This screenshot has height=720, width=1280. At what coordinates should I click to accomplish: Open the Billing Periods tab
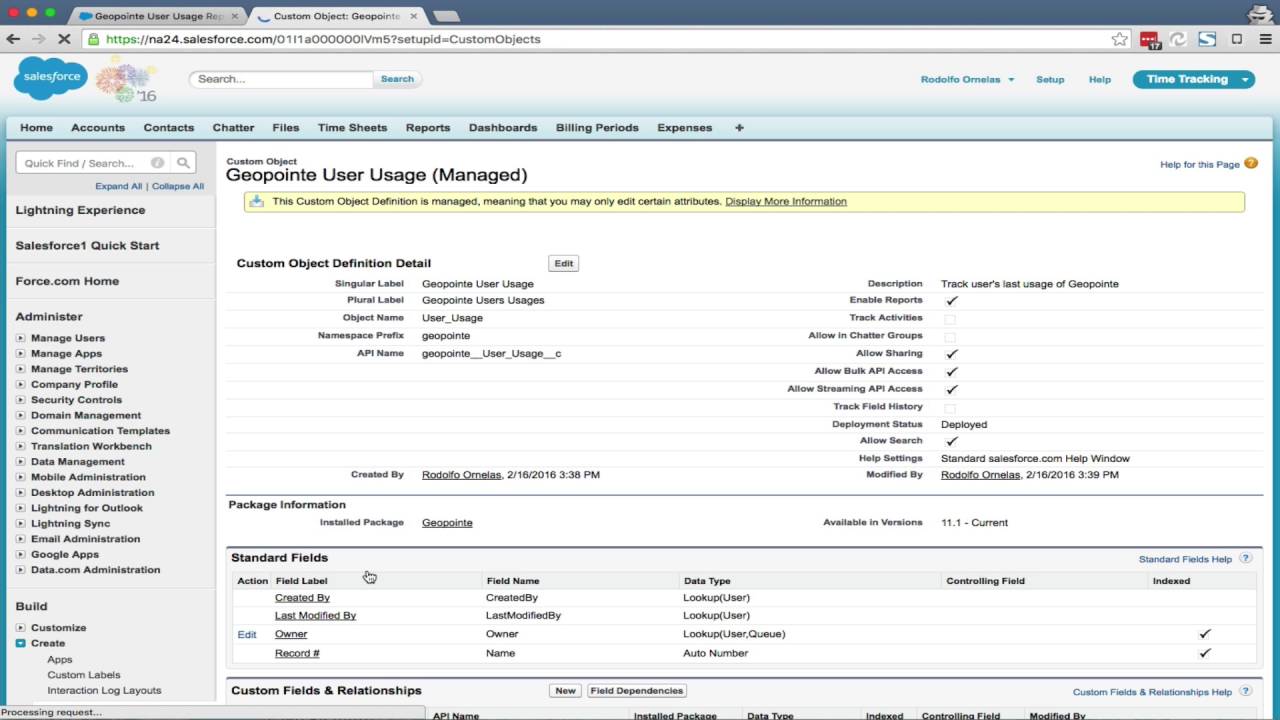pyautogui.click(x=597, y=128)
